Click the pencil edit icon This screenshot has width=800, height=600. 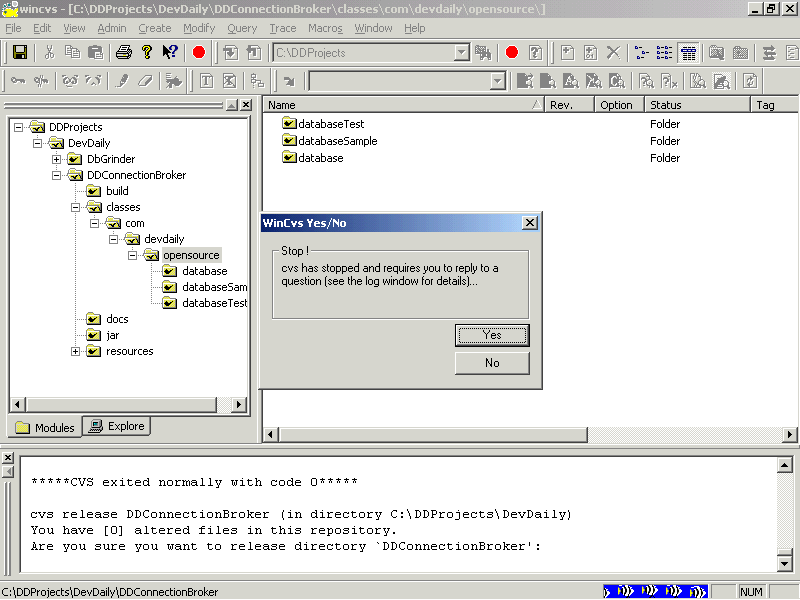pos(121,81)
